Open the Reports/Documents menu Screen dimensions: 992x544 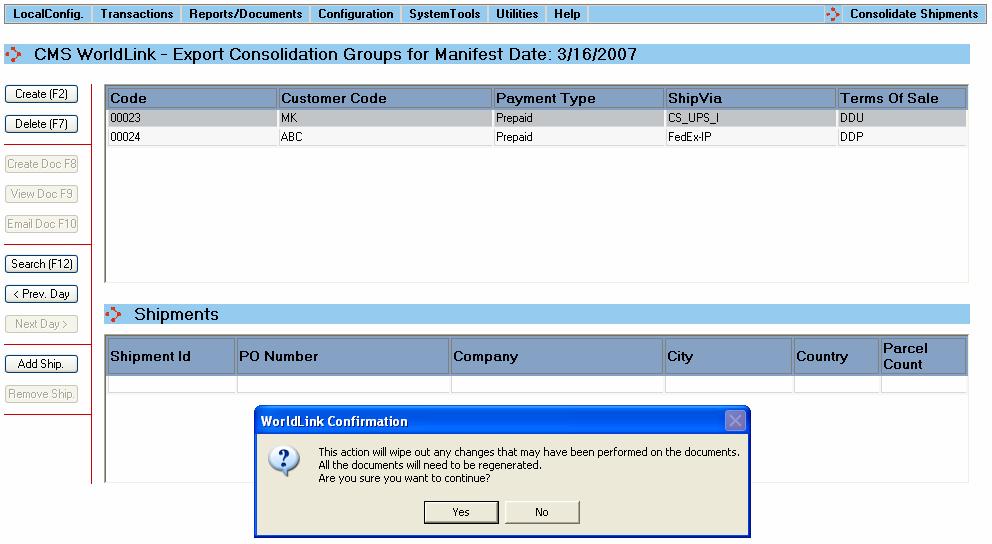click(x=245, y=14)
